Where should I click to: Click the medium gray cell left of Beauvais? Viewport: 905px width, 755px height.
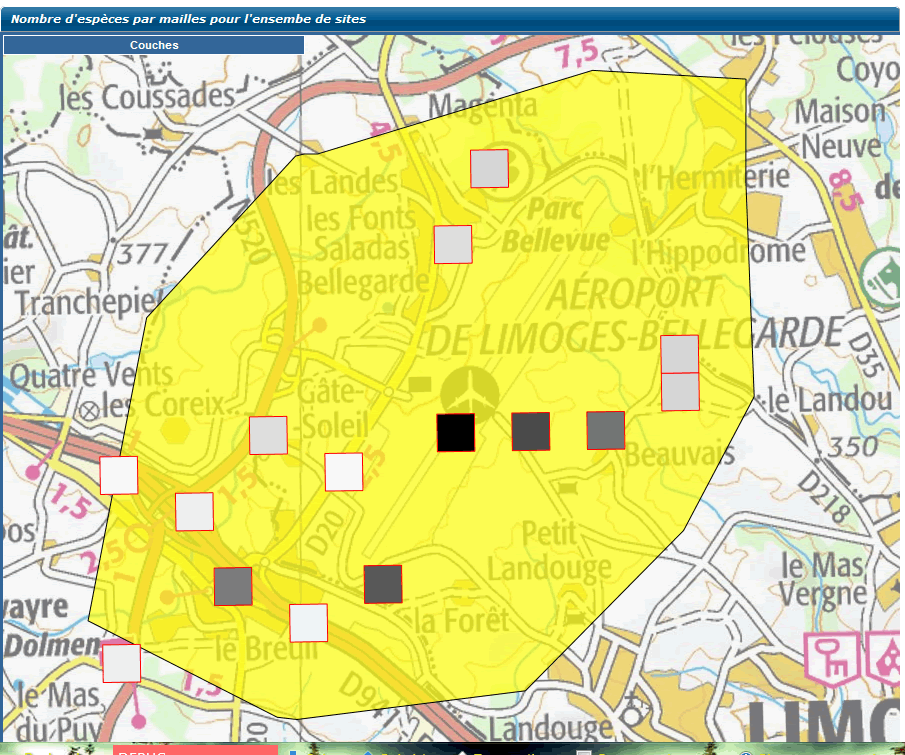click(x=606, y=431)
